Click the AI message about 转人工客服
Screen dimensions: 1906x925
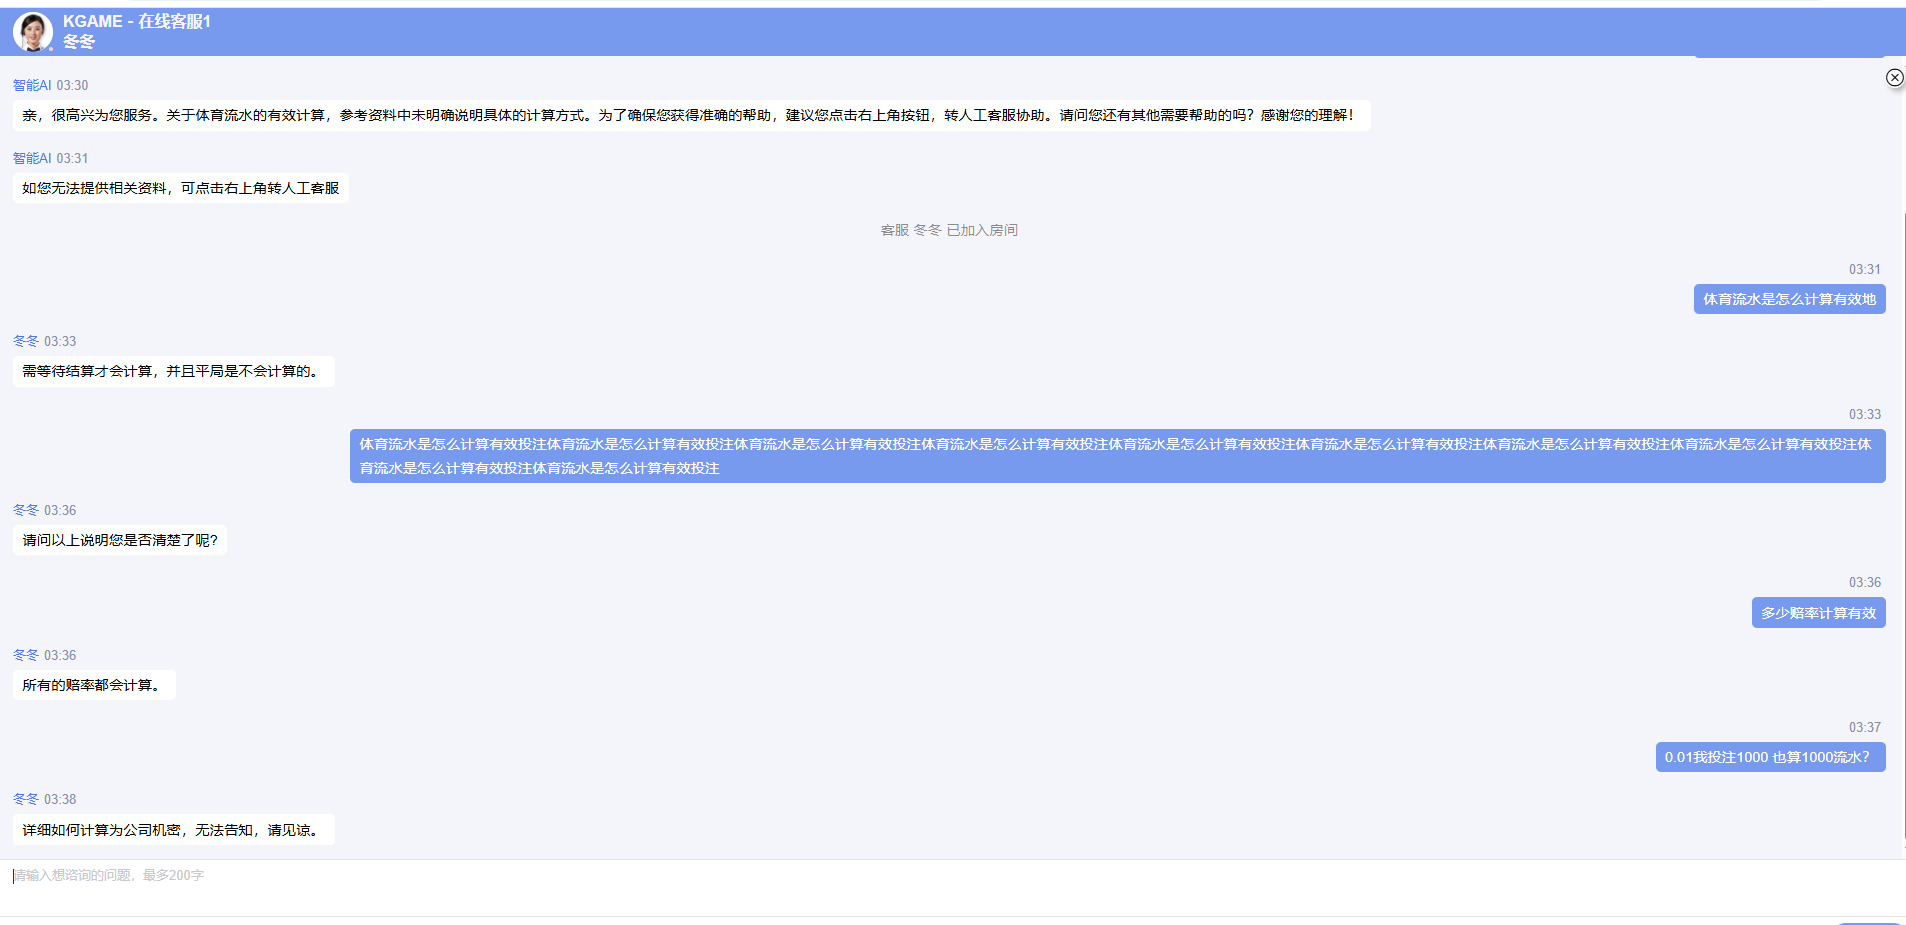181,189
